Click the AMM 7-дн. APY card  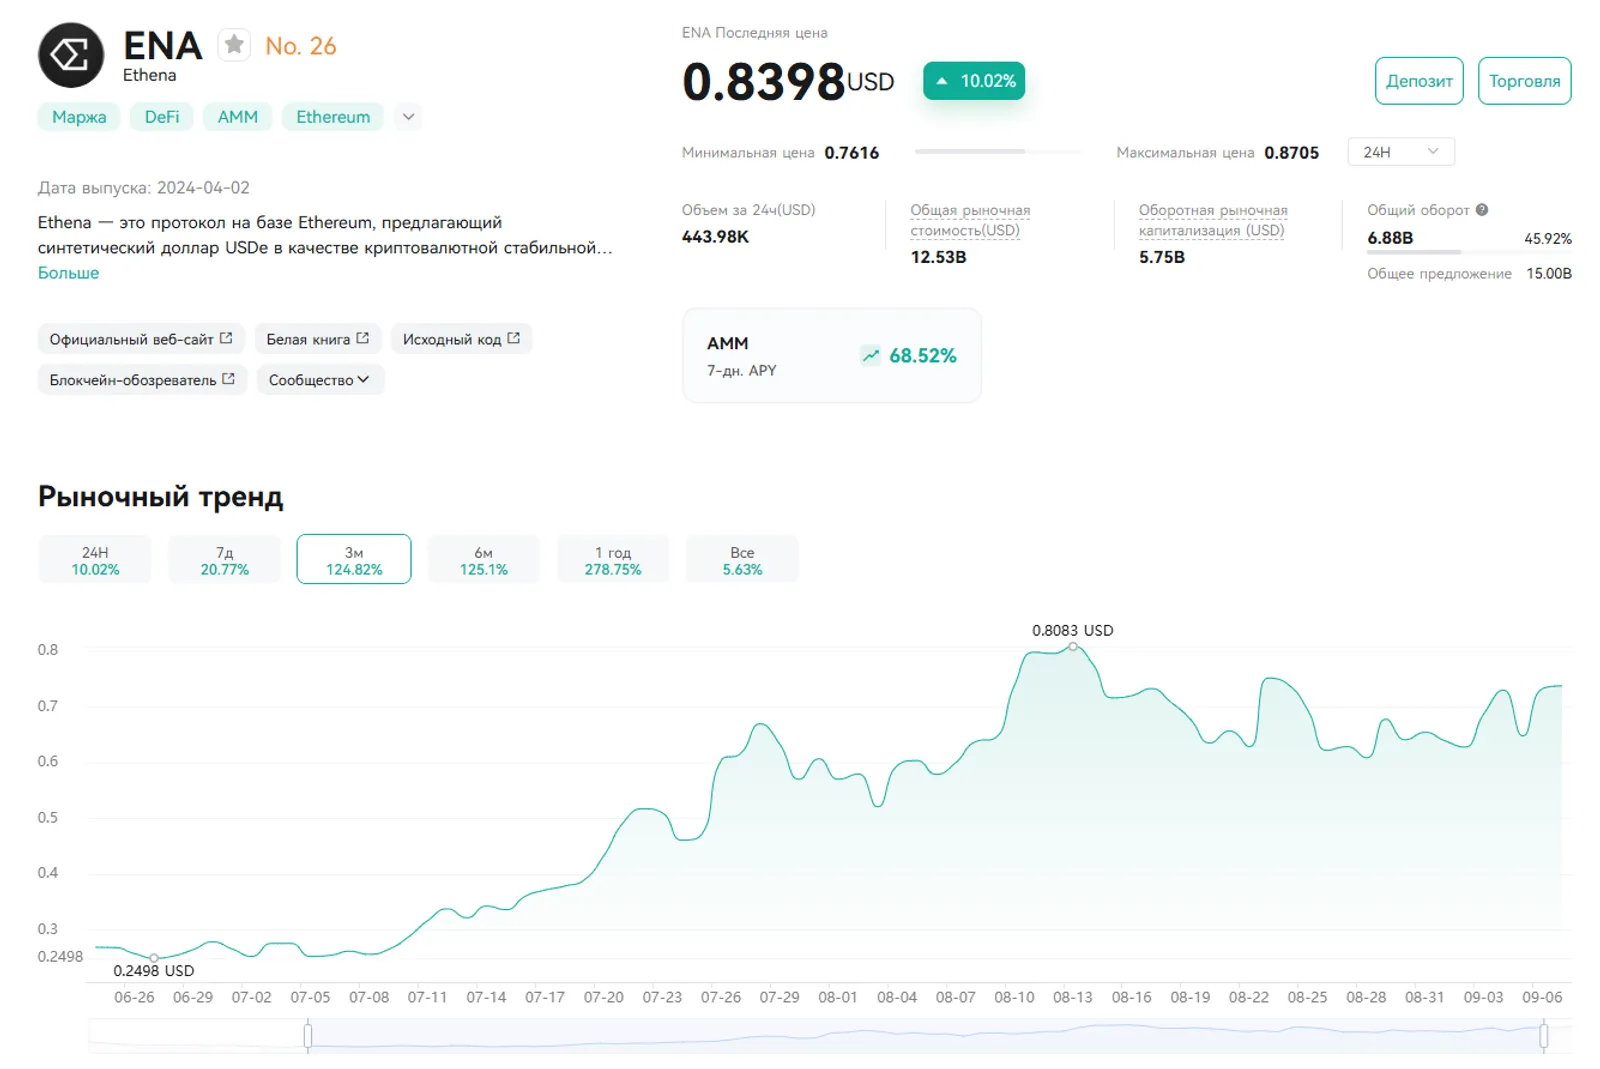point(832,356)
